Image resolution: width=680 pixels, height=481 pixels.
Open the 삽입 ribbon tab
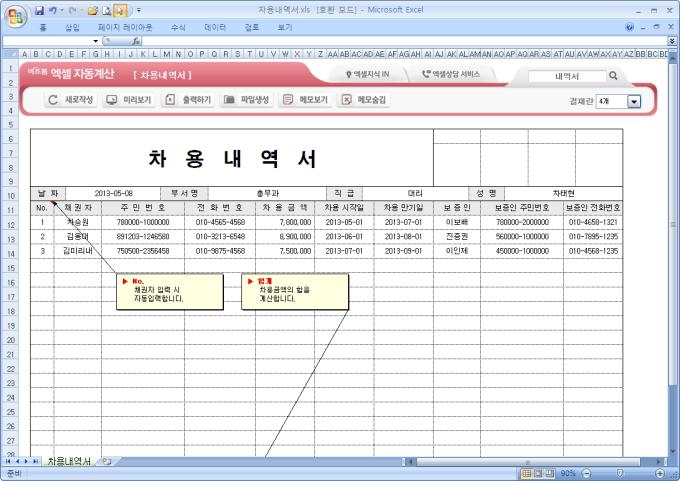pyautogui.click(x=72, y=27)
